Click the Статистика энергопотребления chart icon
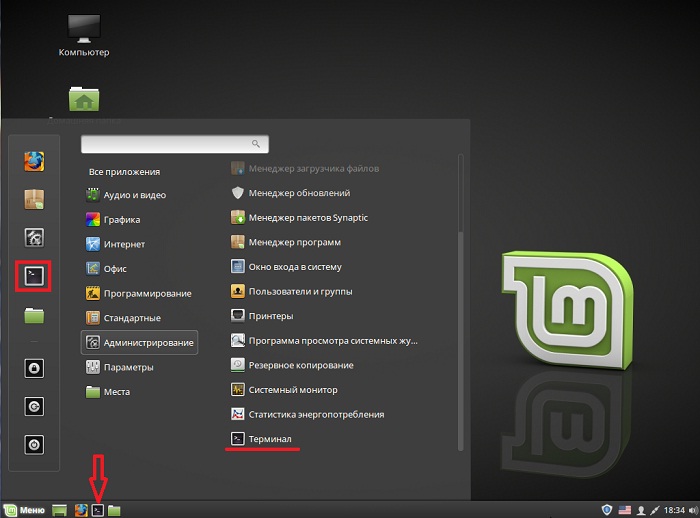The height and width of the screenshot is (518, 700). tap(238, 414)
